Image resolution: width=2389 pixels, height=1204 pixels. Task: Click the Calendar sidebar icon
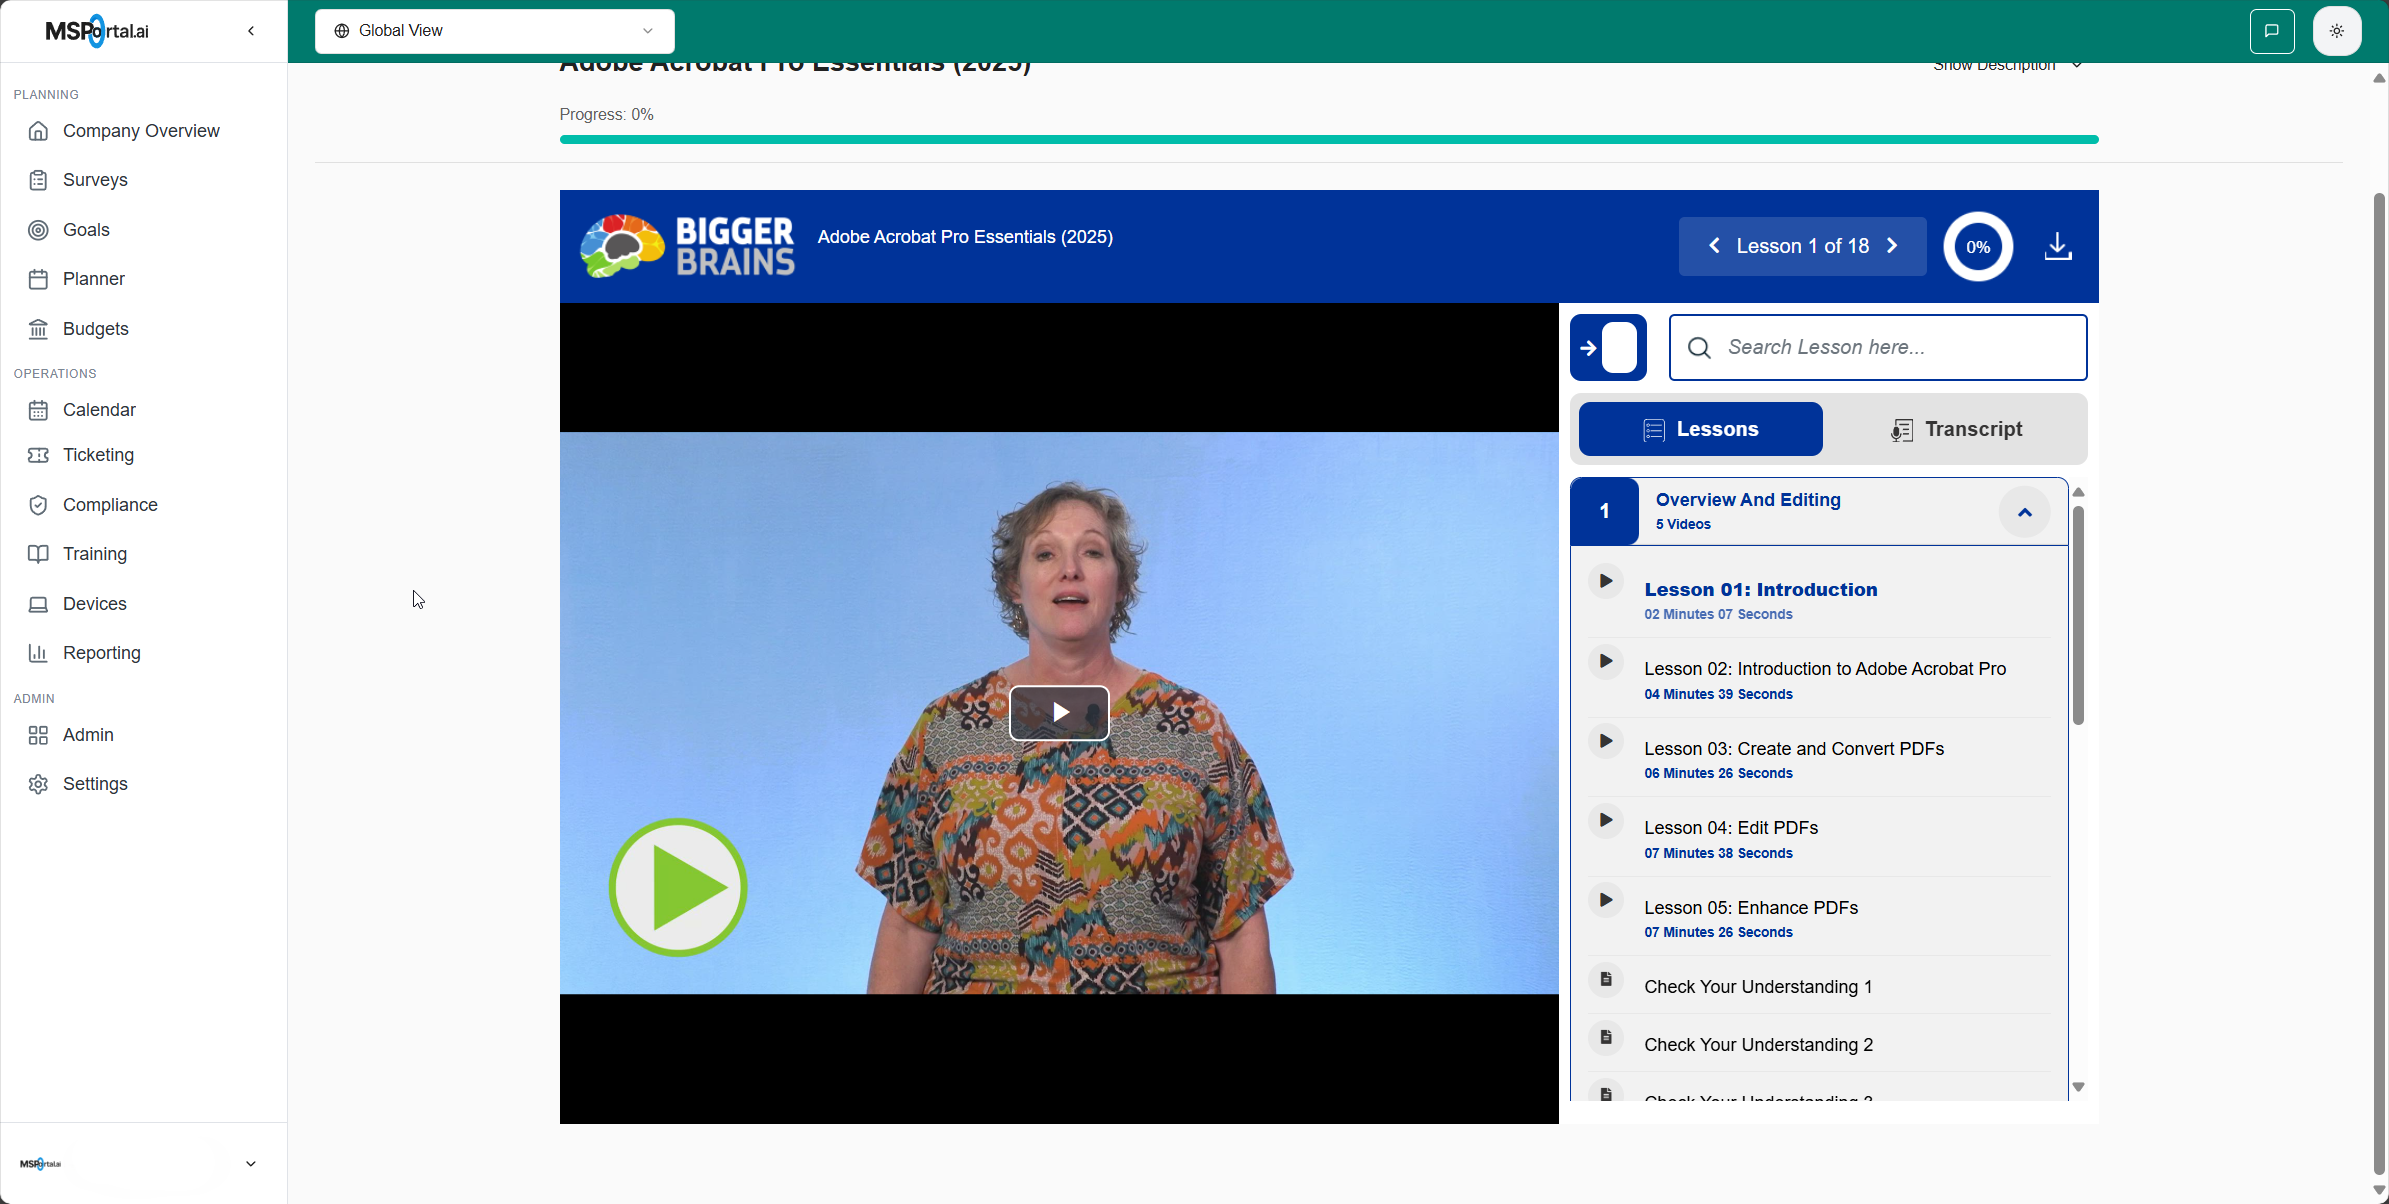(38, 410)
